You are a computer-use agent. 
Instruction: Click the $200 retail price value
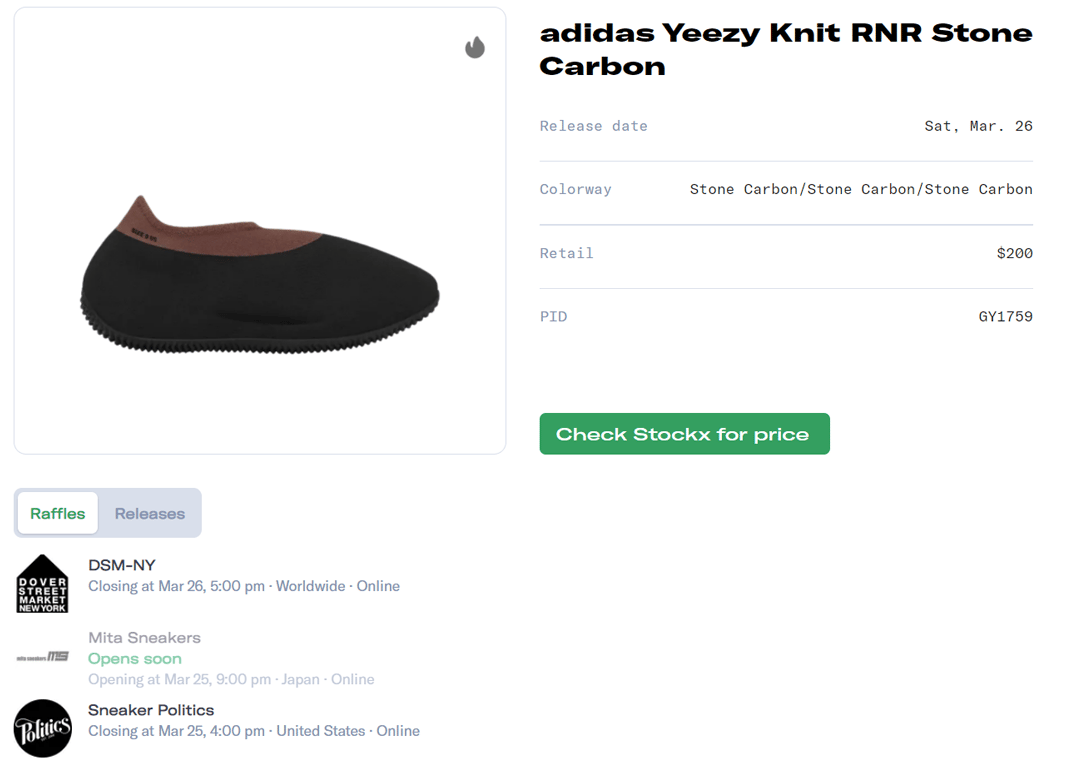1014,253
